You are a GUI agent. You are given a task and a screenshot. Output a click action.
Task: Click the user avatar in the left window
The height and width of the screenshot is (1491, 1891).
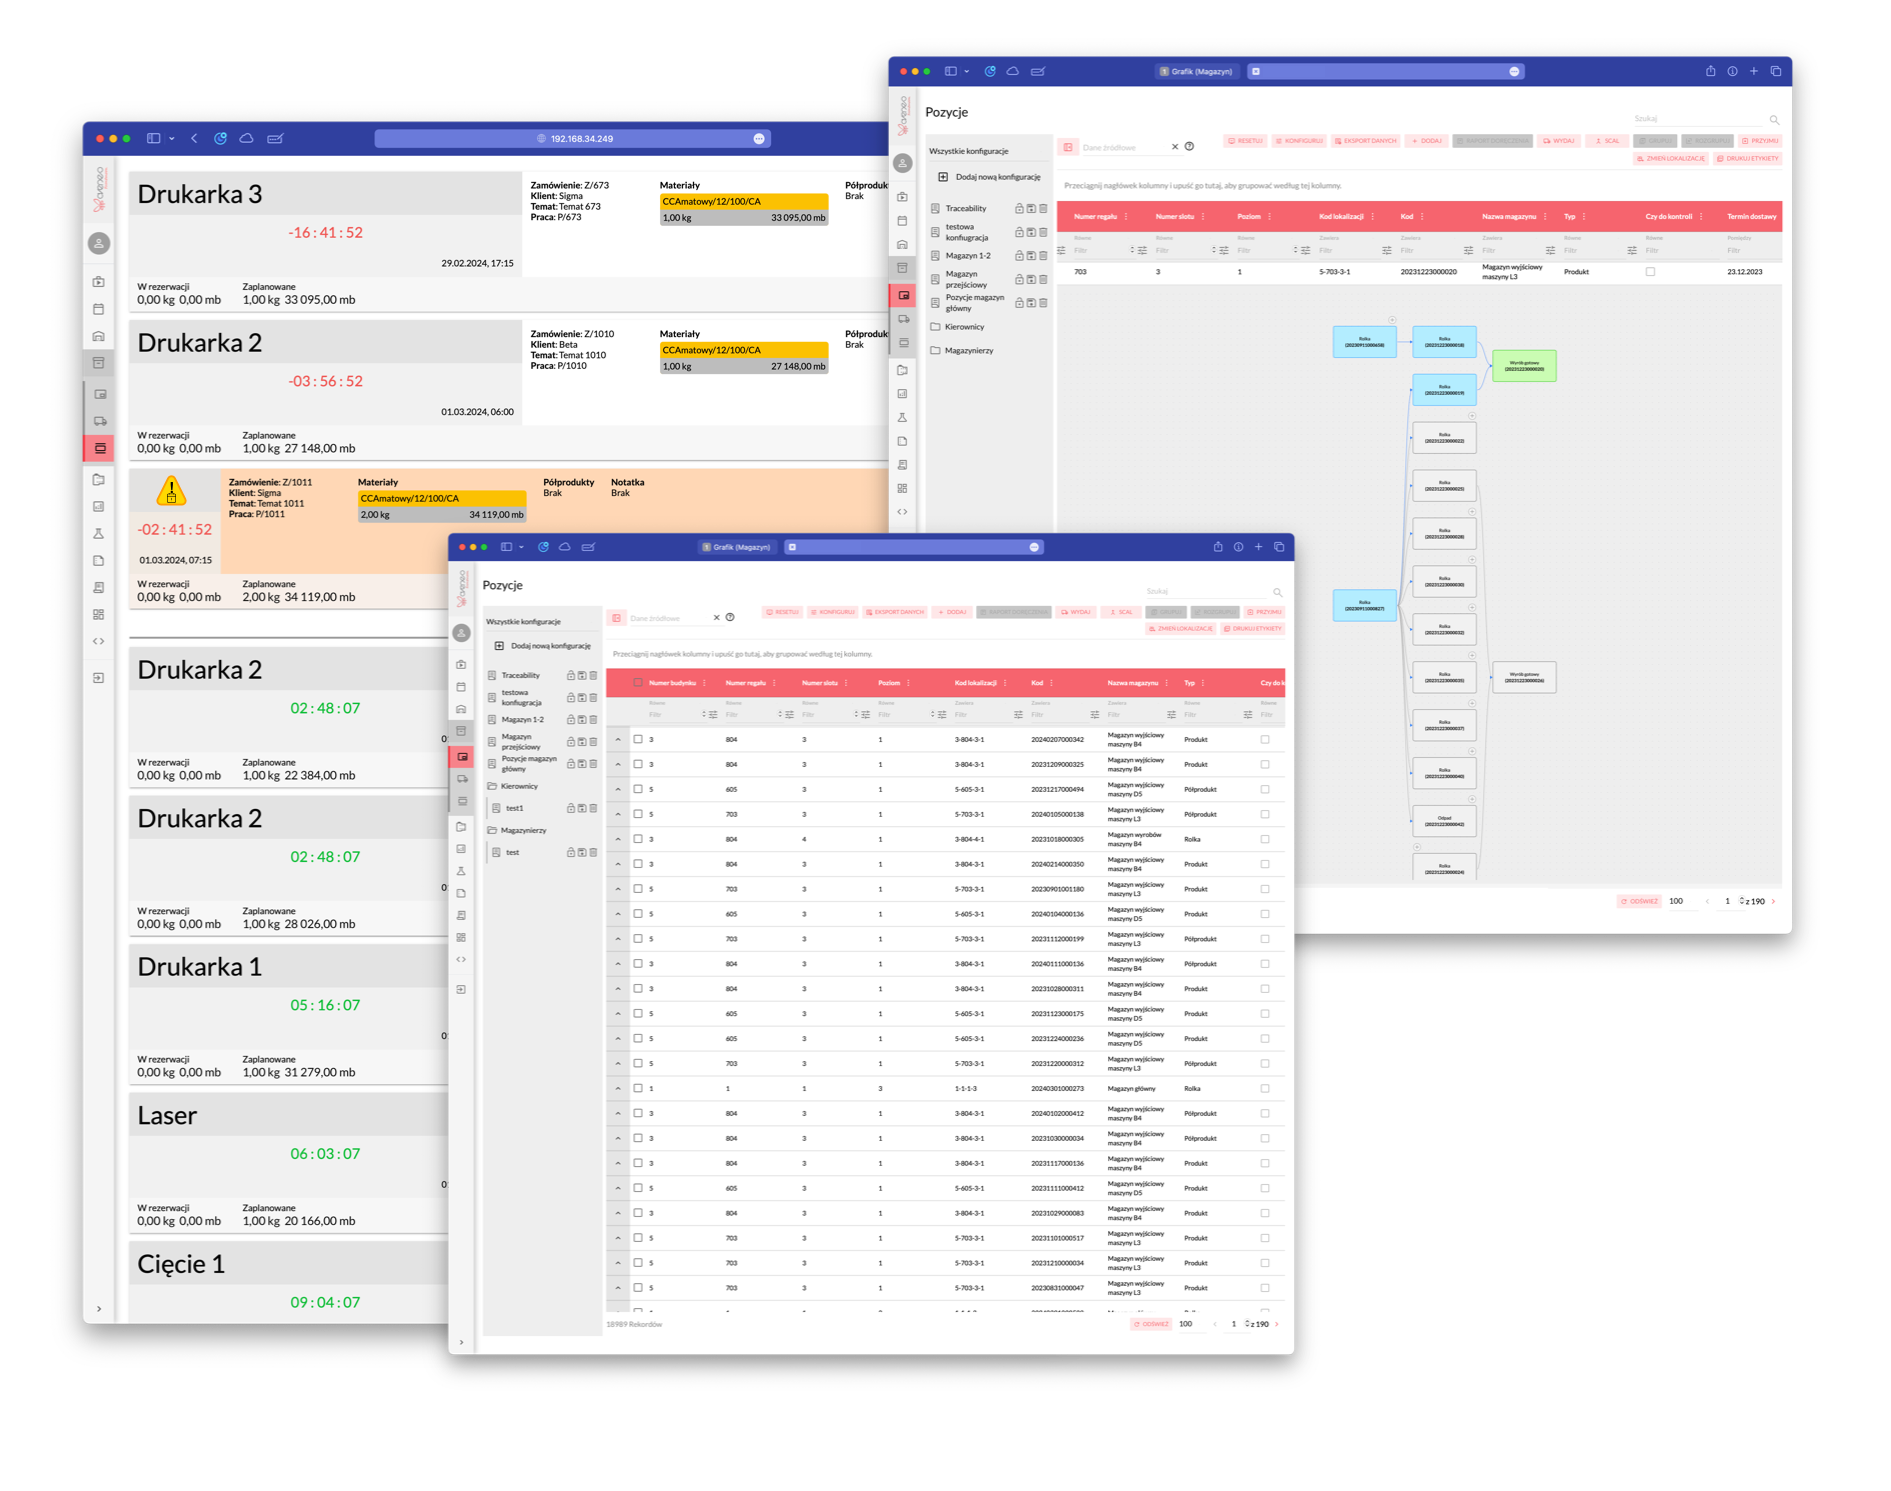point(99,243)
